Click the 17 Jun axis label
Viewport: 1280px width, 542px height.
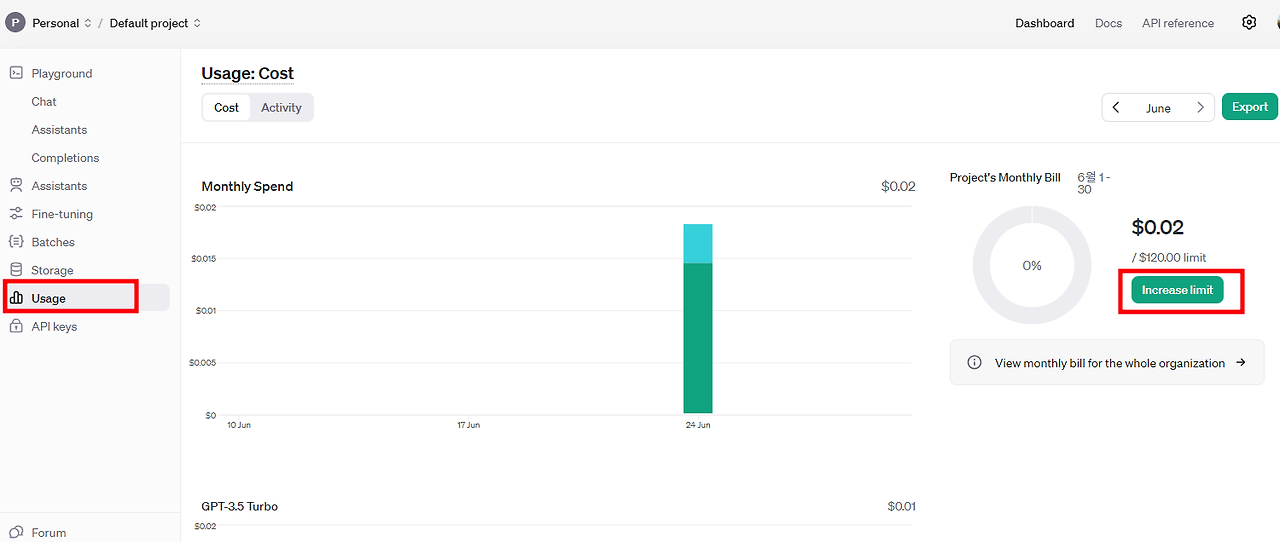click(468, 425)
